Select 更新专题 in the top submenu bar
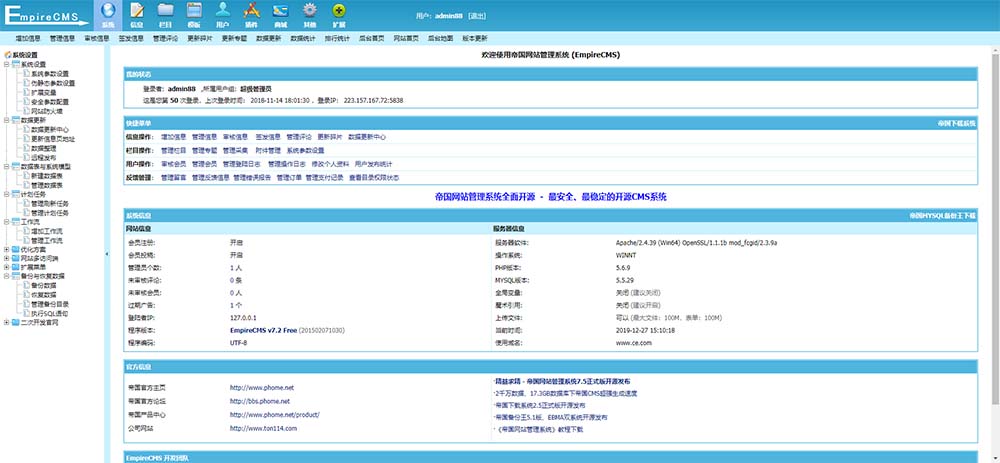The height and width of the screenshot is (463, 1000). tap(234, 38)
